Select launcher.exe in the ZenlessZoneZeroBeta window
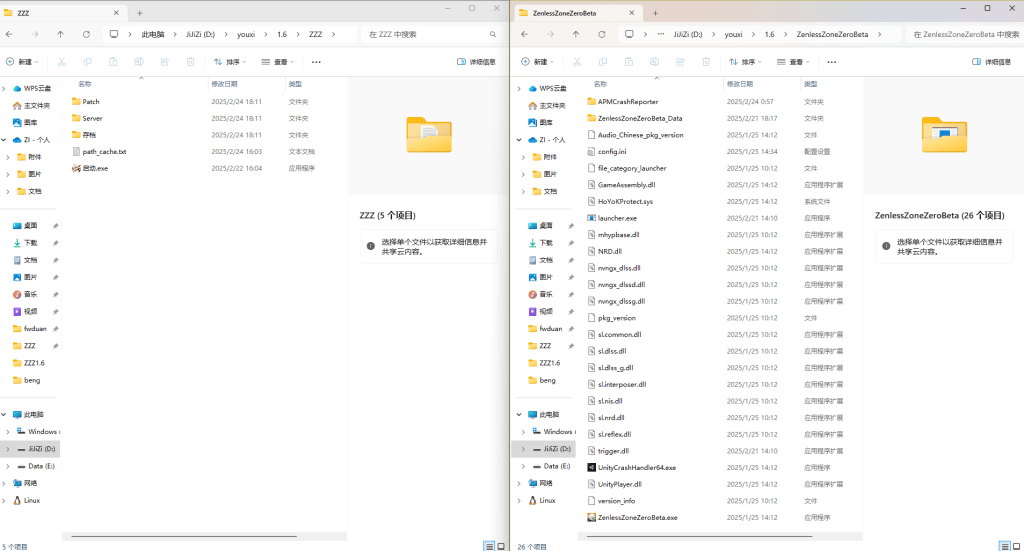Screen dimensions: 1024x551 click(x=616, y=218)
